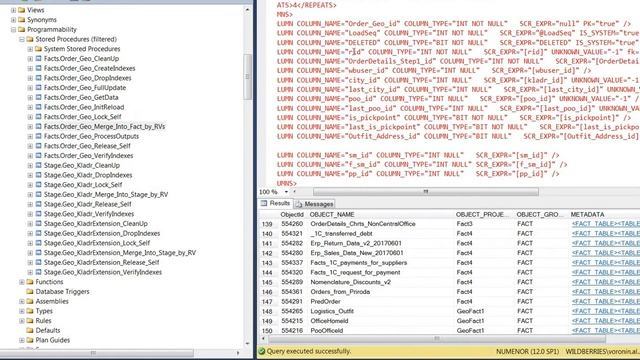Click the Database Triggers folder icon
Viewport: 640px width, 360px height.
[30, 291]
